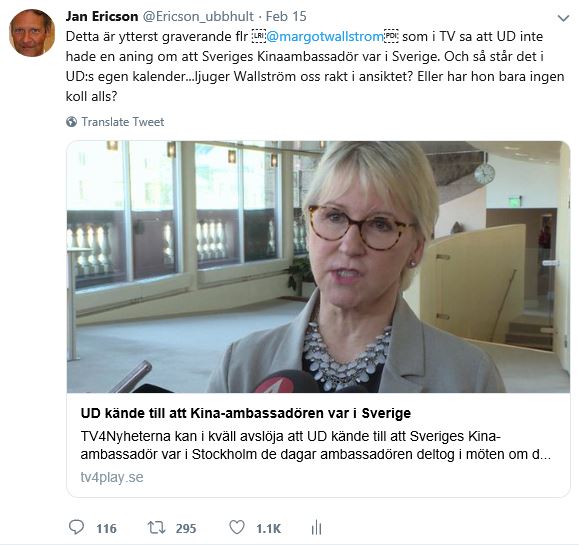The image size is (579, 545).
Task: Open the tv4play.se source link
Action: click(112, 477)
